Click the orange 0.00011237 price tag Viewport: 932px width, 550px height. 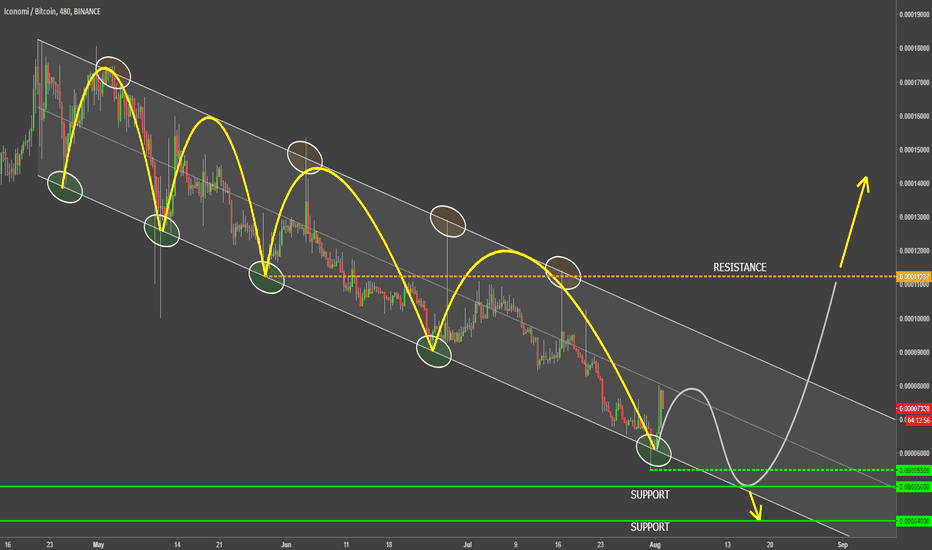click(914, 276)
